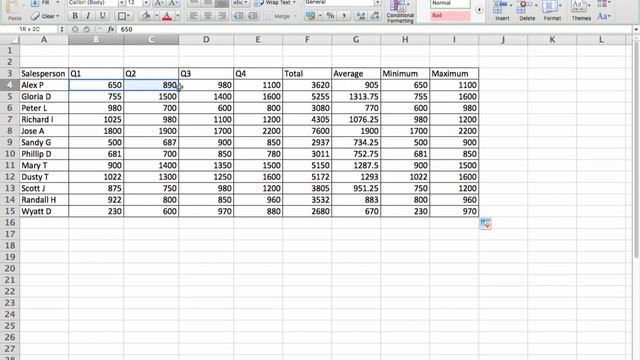Open the Format cells menu
Screen dimensions: 640x360
click(x=552, y=11)
